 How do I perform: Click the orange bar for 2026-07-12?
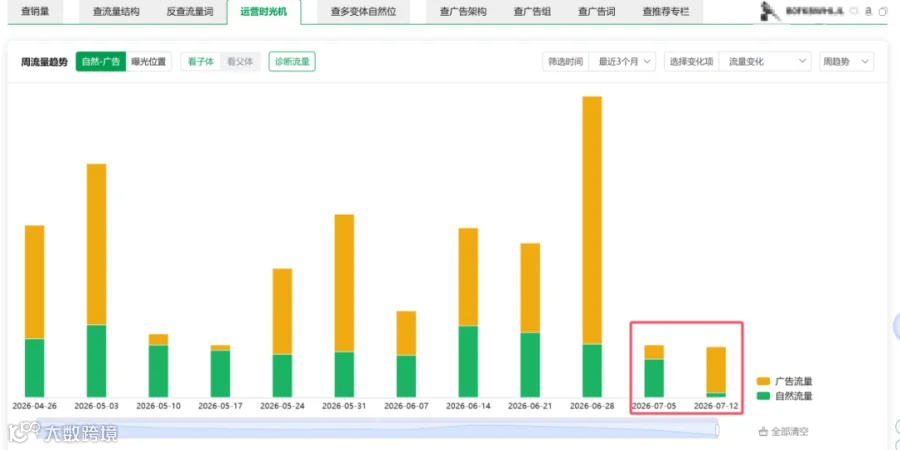click(x=716, y=370)
